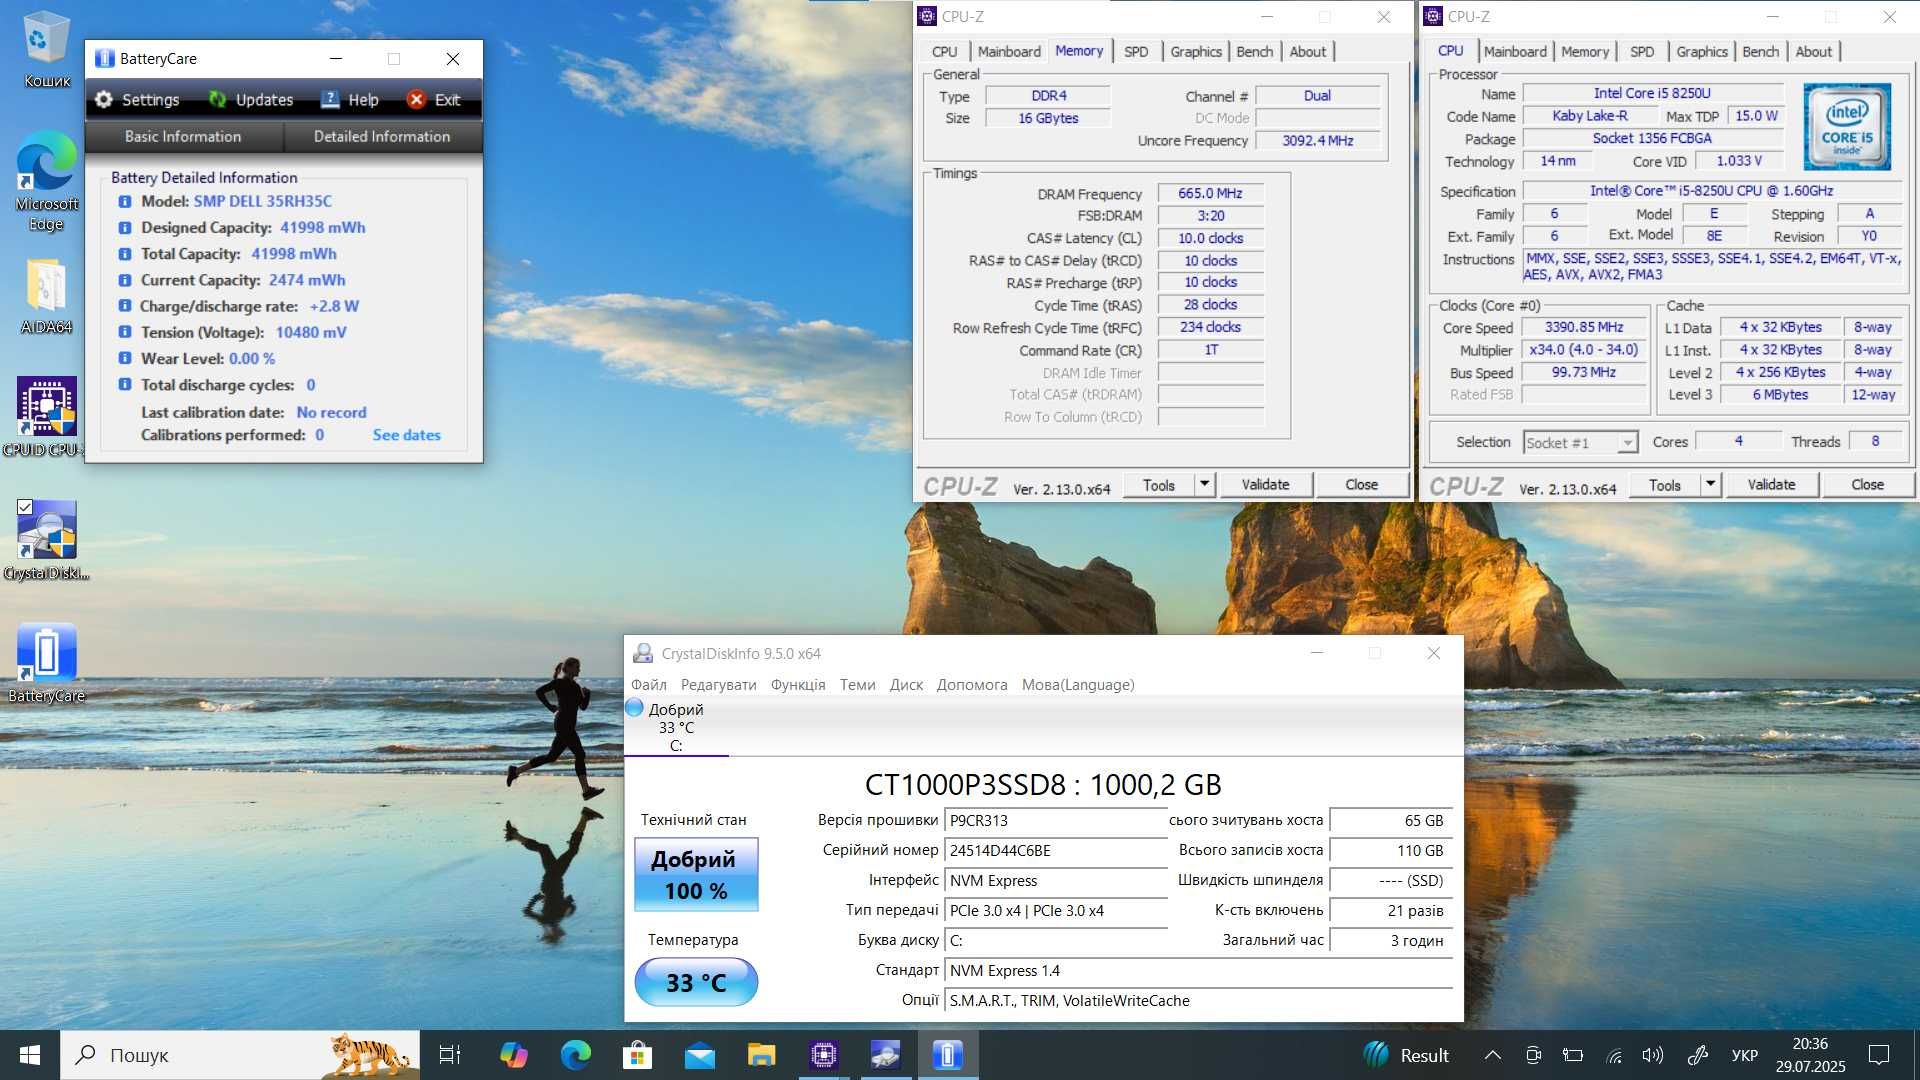1920x1080 pixels.
Task: Launch CPUID CPU-Z desktop shortcut
Action: 46,417
